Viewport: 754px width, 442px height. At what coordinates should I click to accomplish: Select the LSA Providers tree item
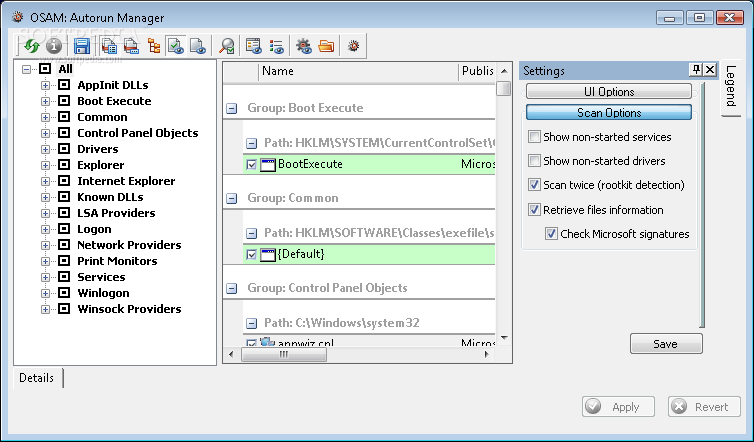click(x=116, y=213)
